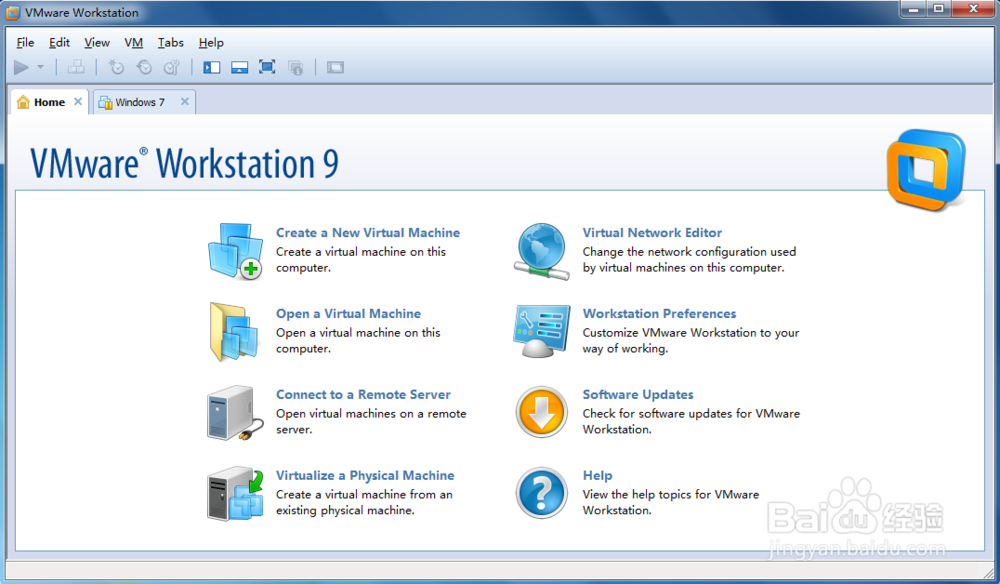This screenshot has height=584, width=1000.
Task: Switch to the Windows 7 tab
Action: [x=138, y=101]
